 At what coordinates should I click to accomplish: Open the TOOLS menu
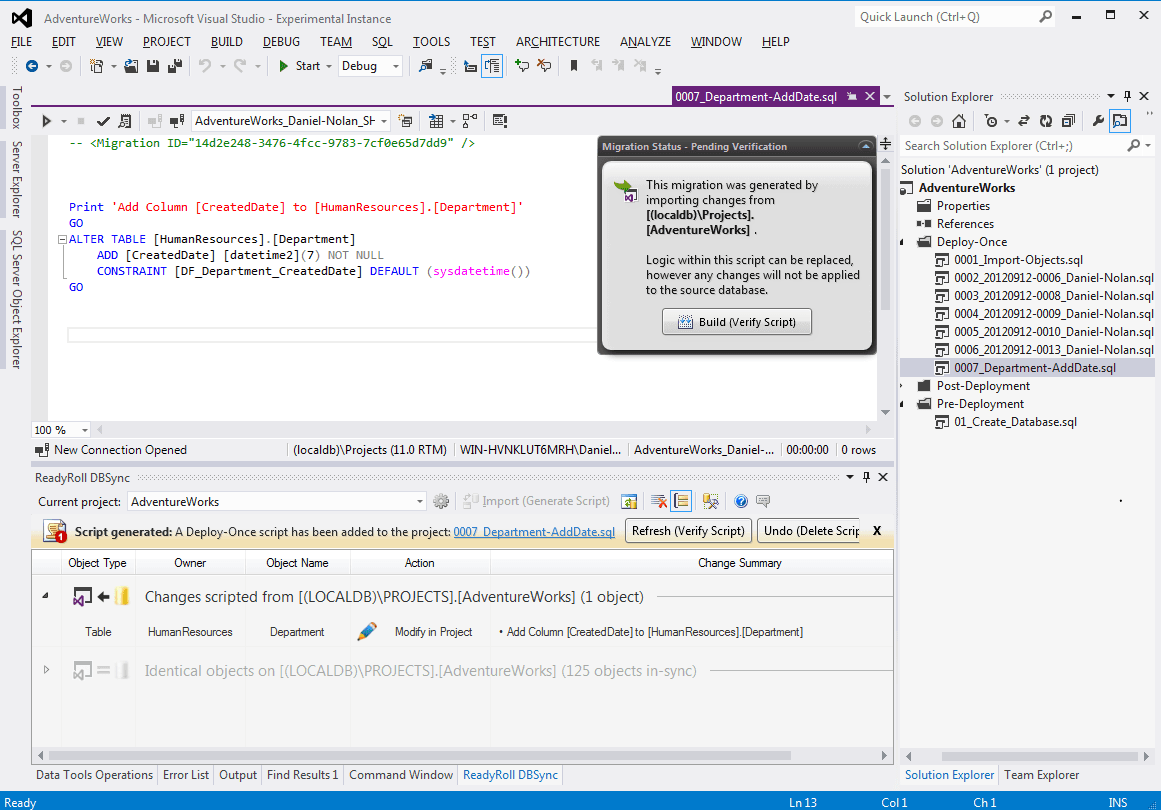pyautogui.click(x=431, y=41)
